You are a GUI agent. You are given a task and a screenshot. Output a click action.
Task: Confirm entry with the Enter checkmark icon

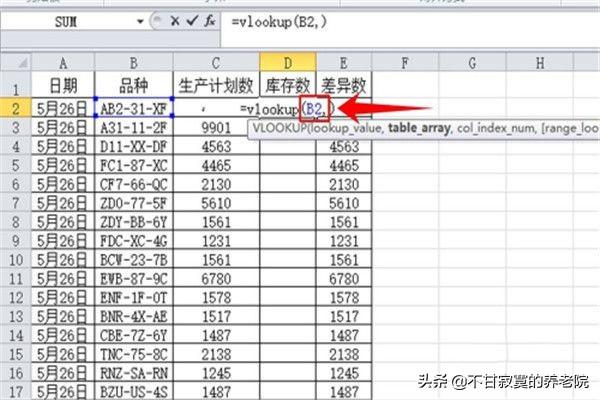coord(192,19)
